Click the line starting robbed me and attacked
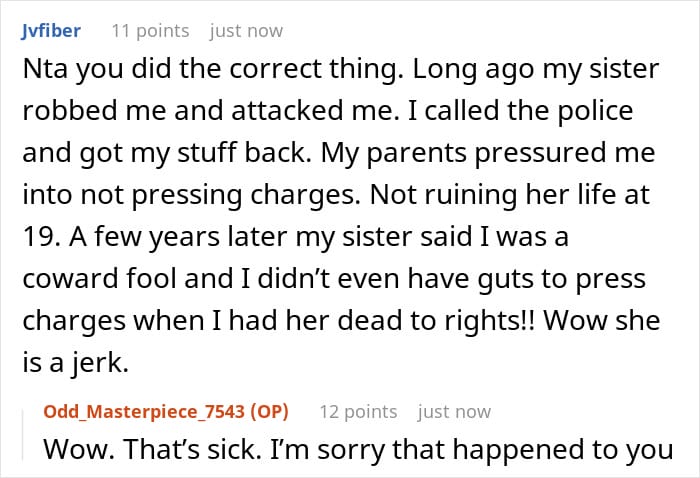This screenshot has height=478, width=700. coord(328,111)
